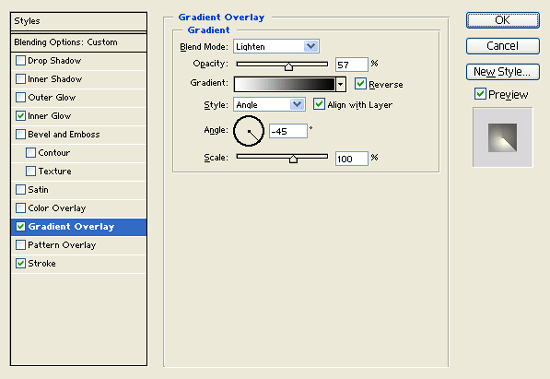Enable the Bevel and Emboss checkbox
The height and width of the screenshot is (379, 550).
coord(21,134)
